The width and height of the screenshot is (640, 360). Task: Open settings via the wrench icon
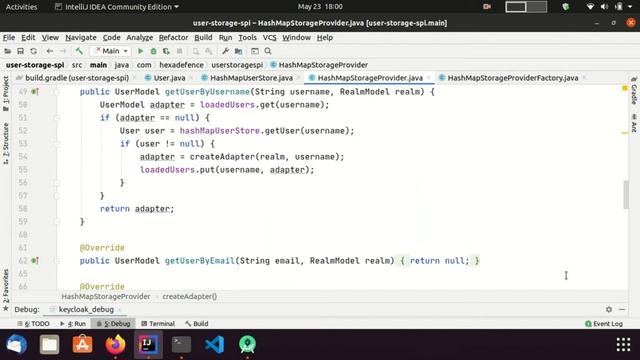pos(225,51)
